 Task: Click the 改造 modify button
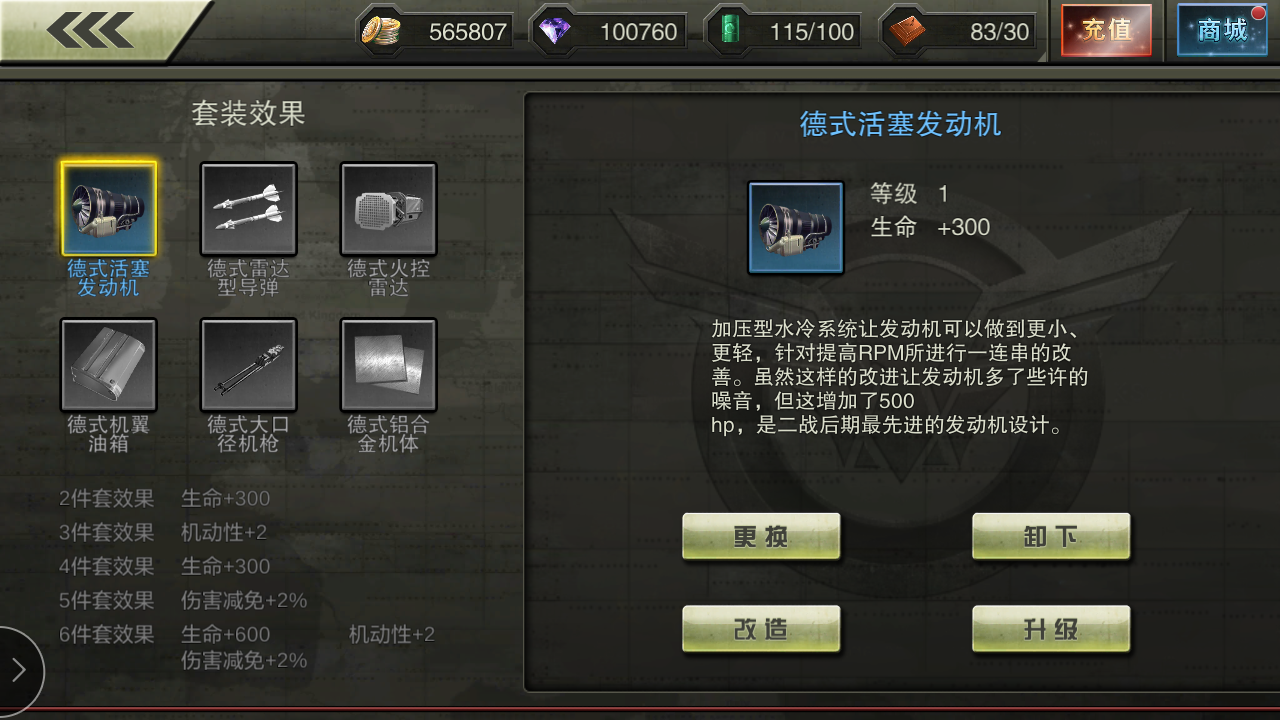click(x=761, y=629)
